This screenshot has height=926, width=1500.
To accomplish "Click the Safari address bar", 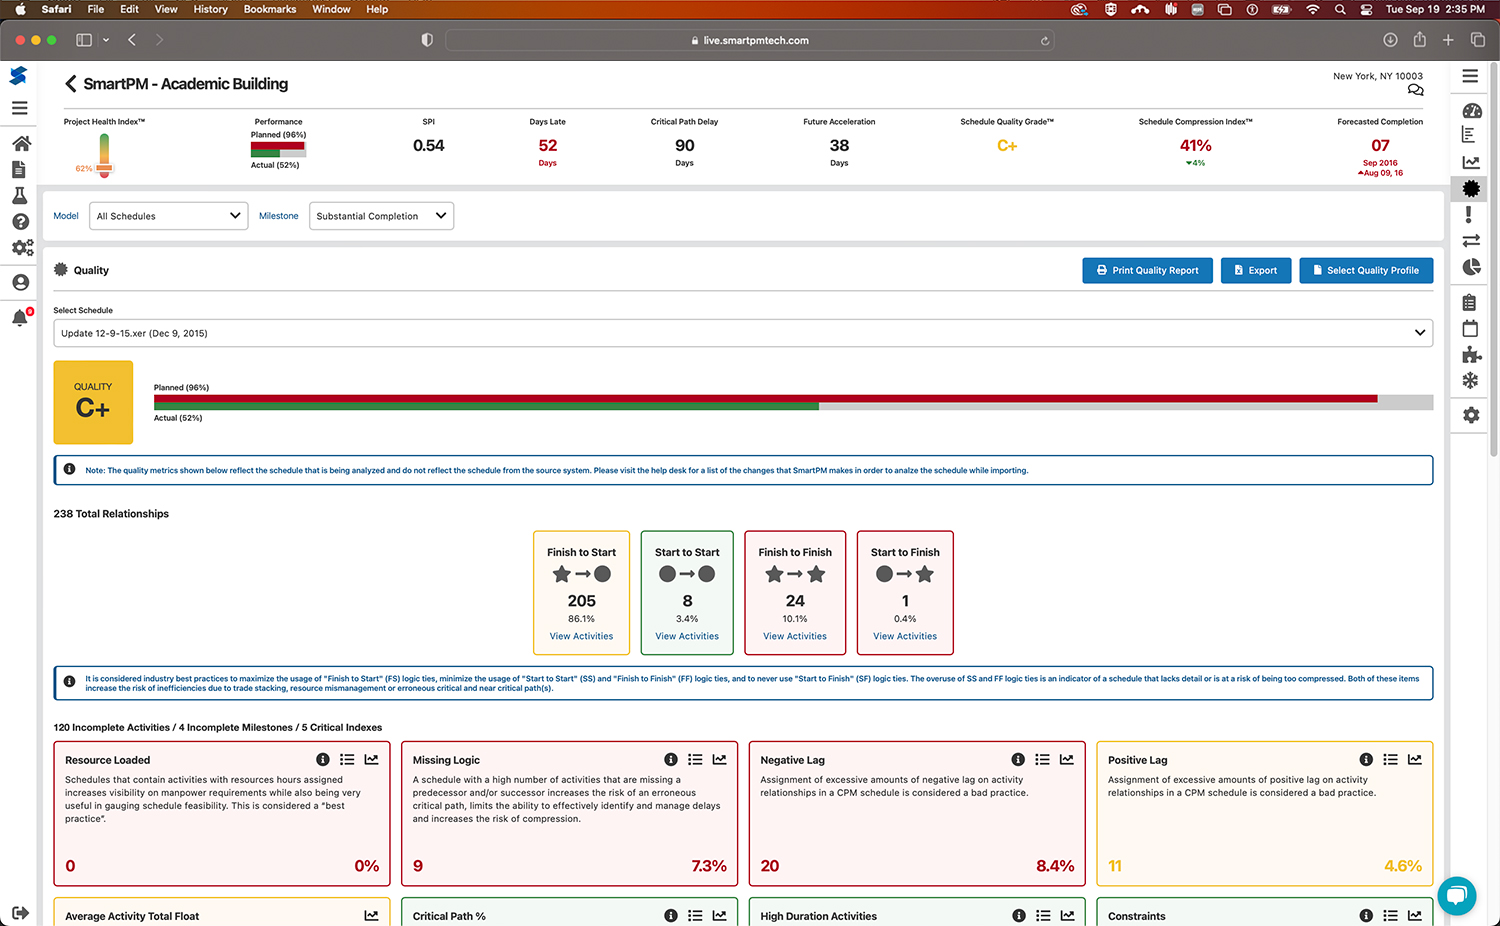I will point(749,40).
